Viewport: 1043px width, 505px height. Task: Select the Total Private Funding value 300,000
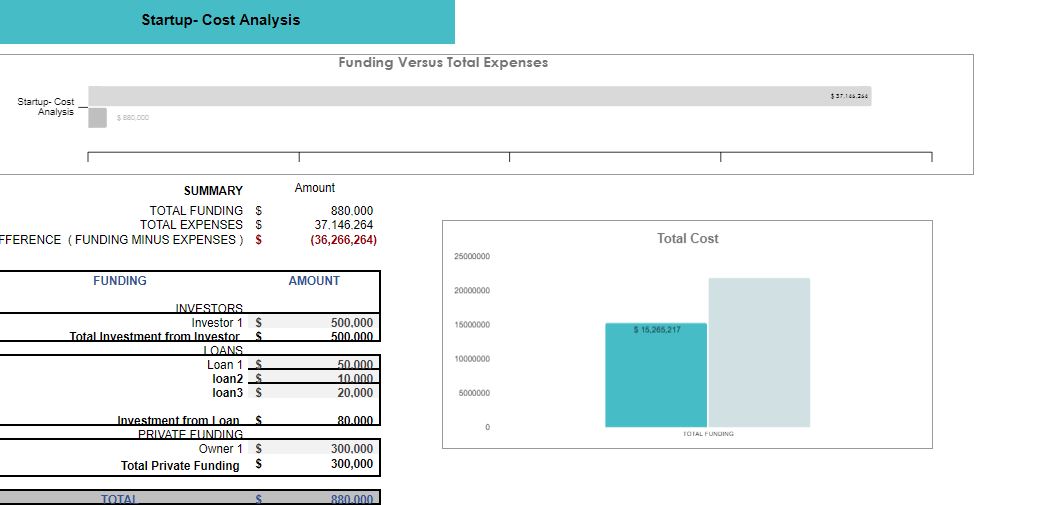352,464
